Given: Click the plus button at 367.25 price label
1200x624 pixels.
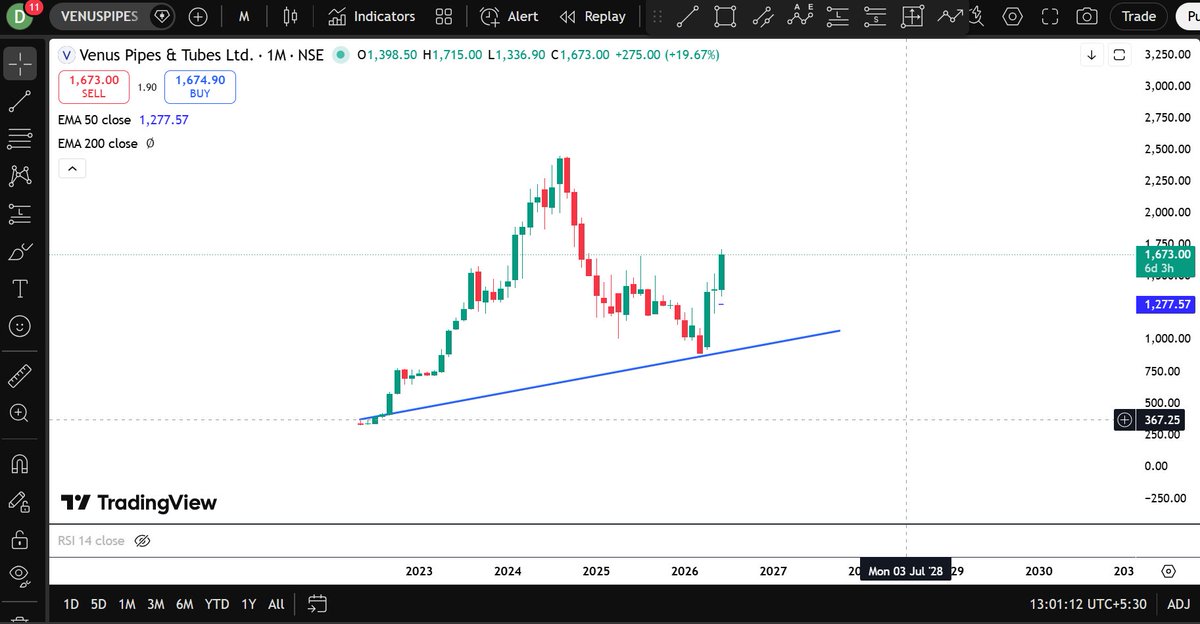Looking at the screenshot, I should [1125, 420].
